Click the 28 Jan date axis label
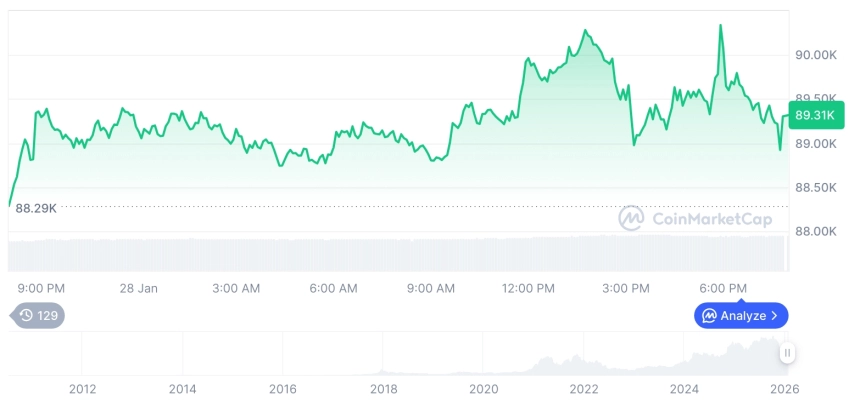Image resolution: width=860 pixels, height=401 pixels. pos(139,288)
